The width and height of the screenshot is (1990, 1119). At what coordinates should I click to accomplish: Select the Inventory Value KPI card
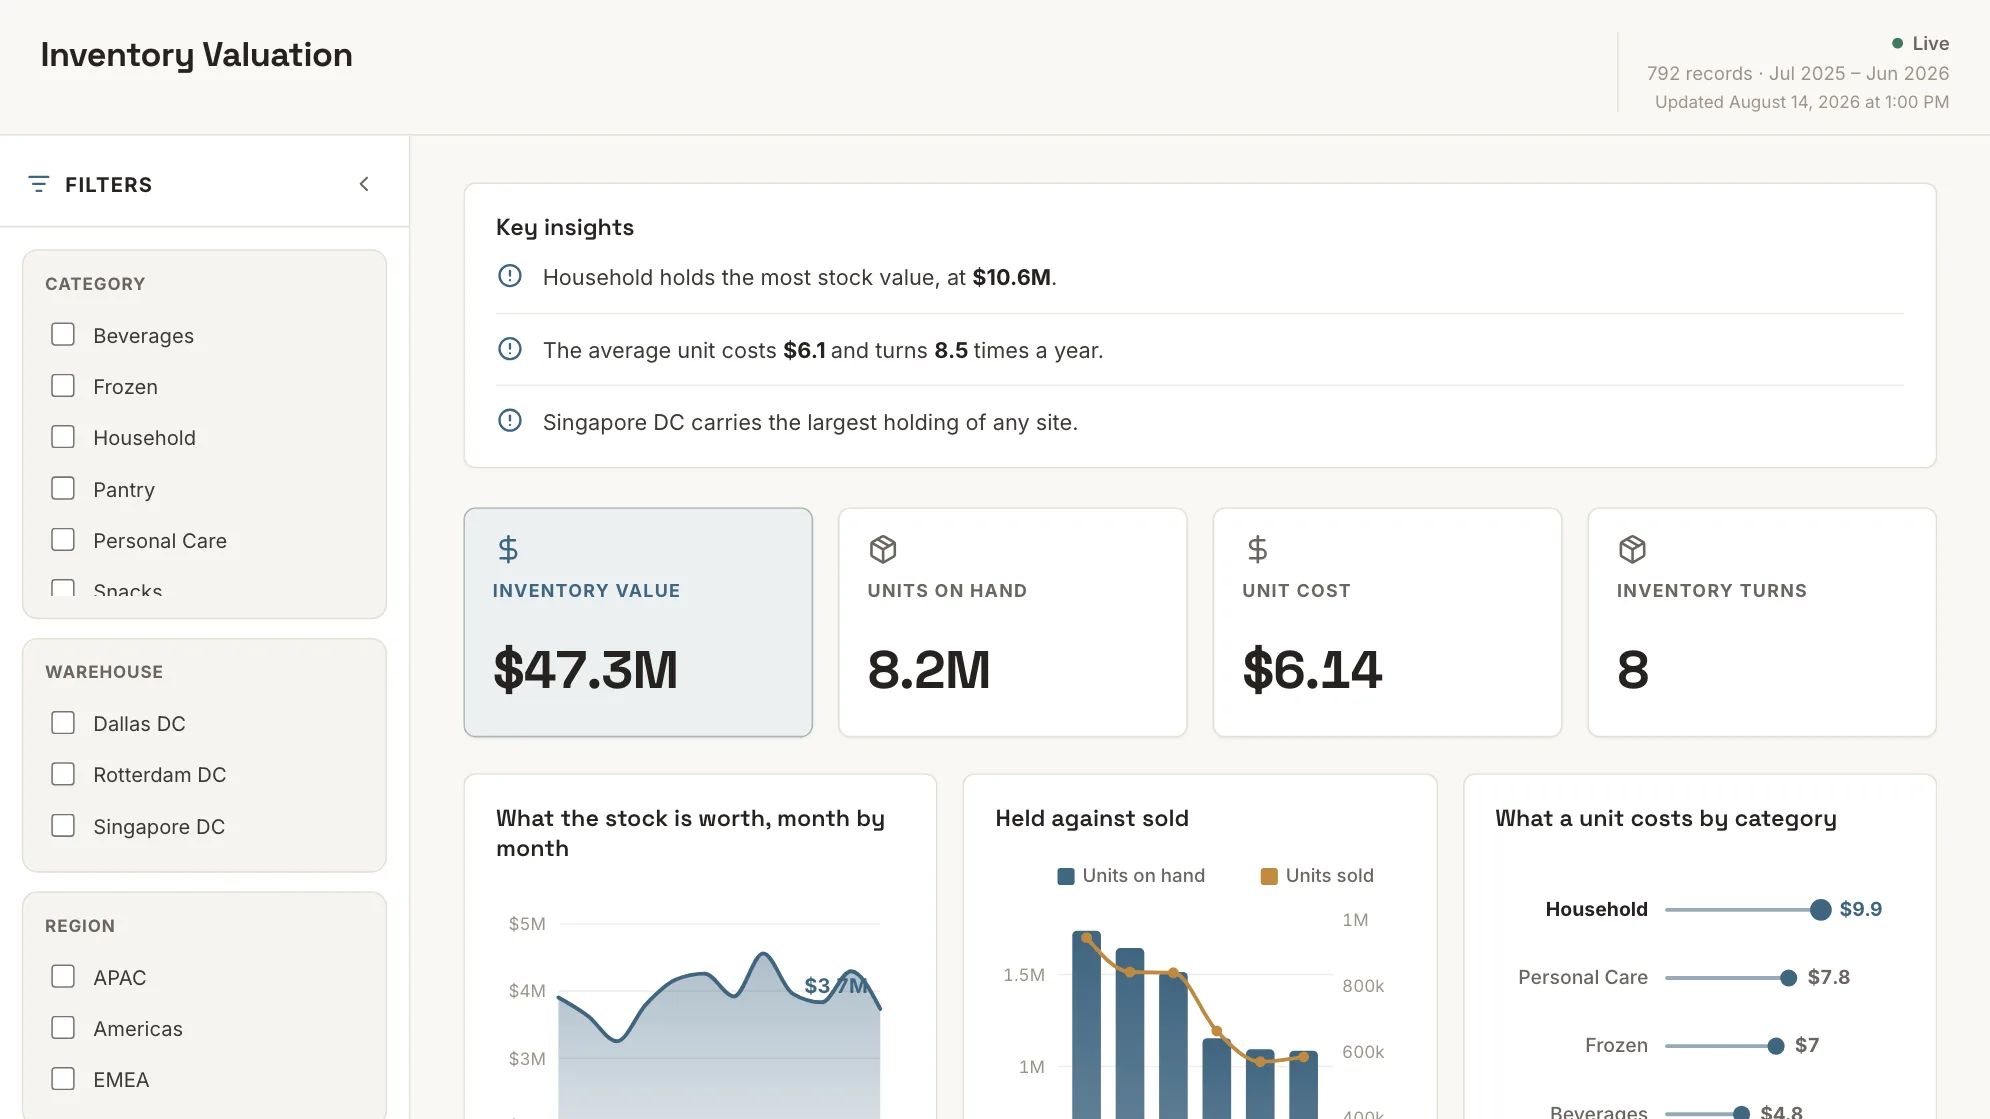(x=638, y=622)
